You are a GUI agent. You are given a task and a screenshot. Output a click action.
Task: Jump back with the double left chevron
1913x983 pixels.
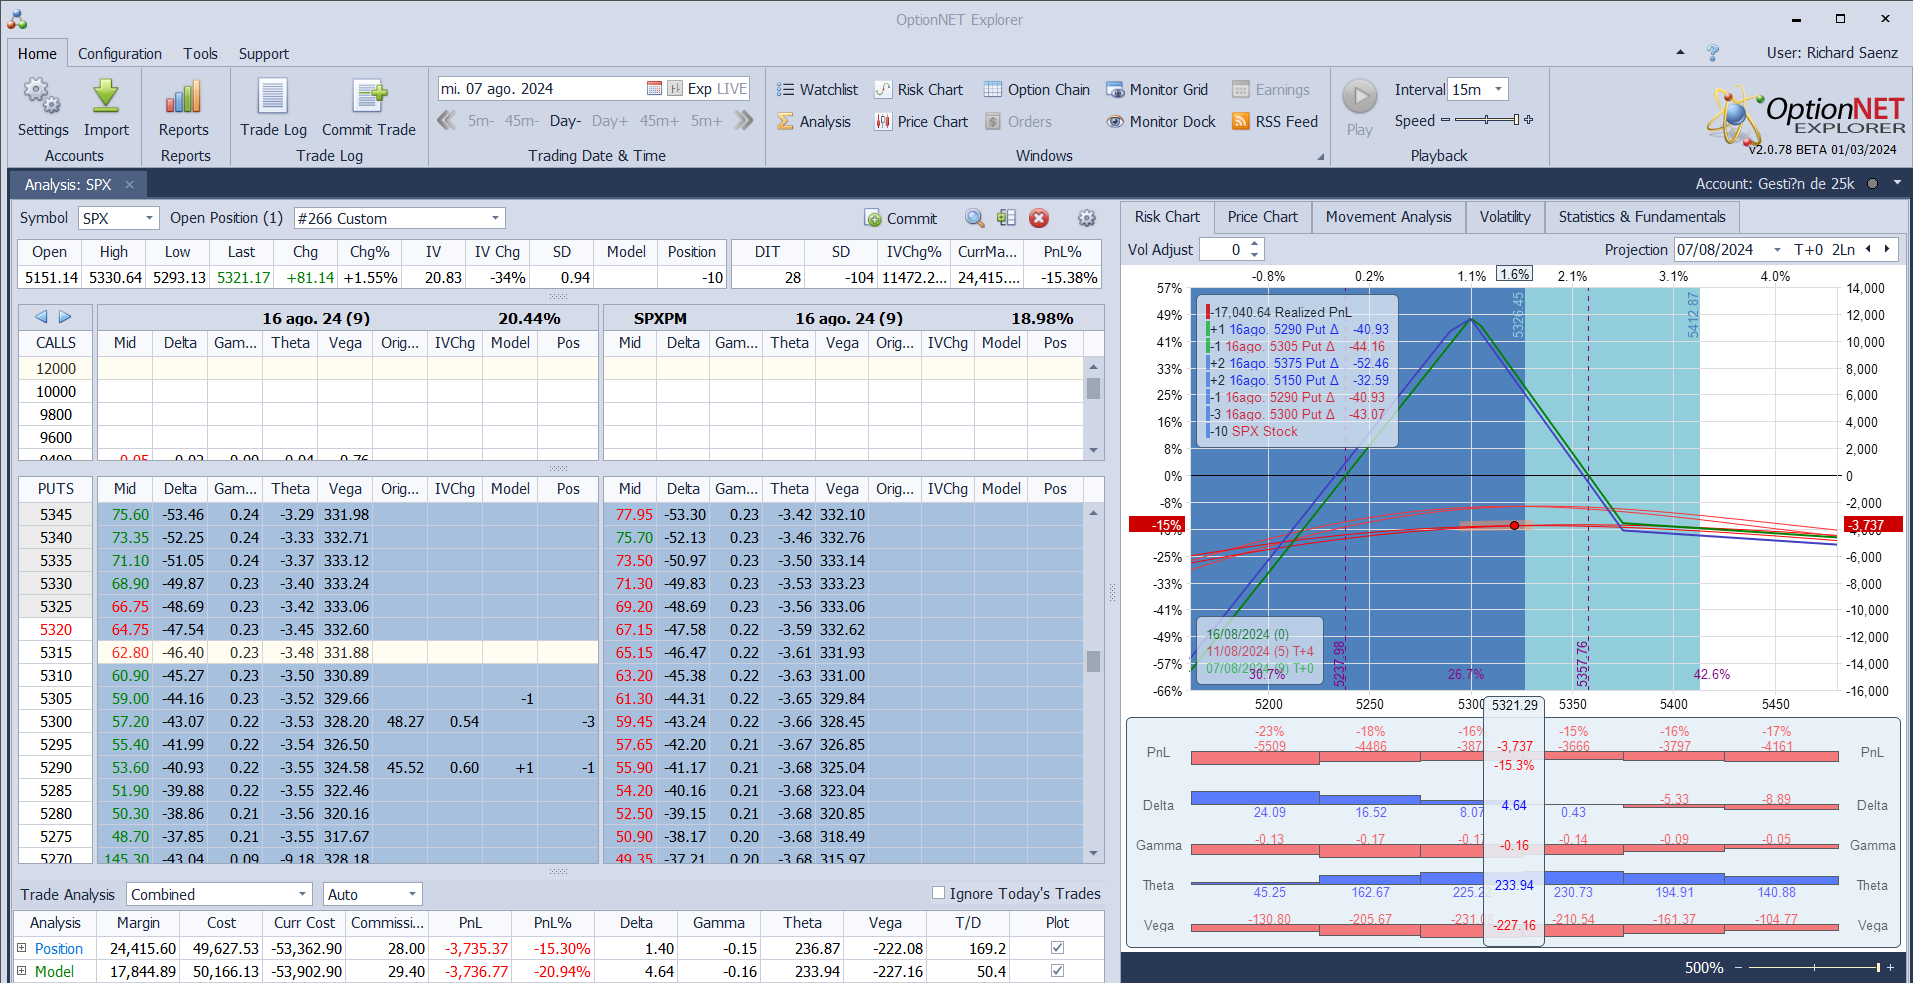point(447,121)
